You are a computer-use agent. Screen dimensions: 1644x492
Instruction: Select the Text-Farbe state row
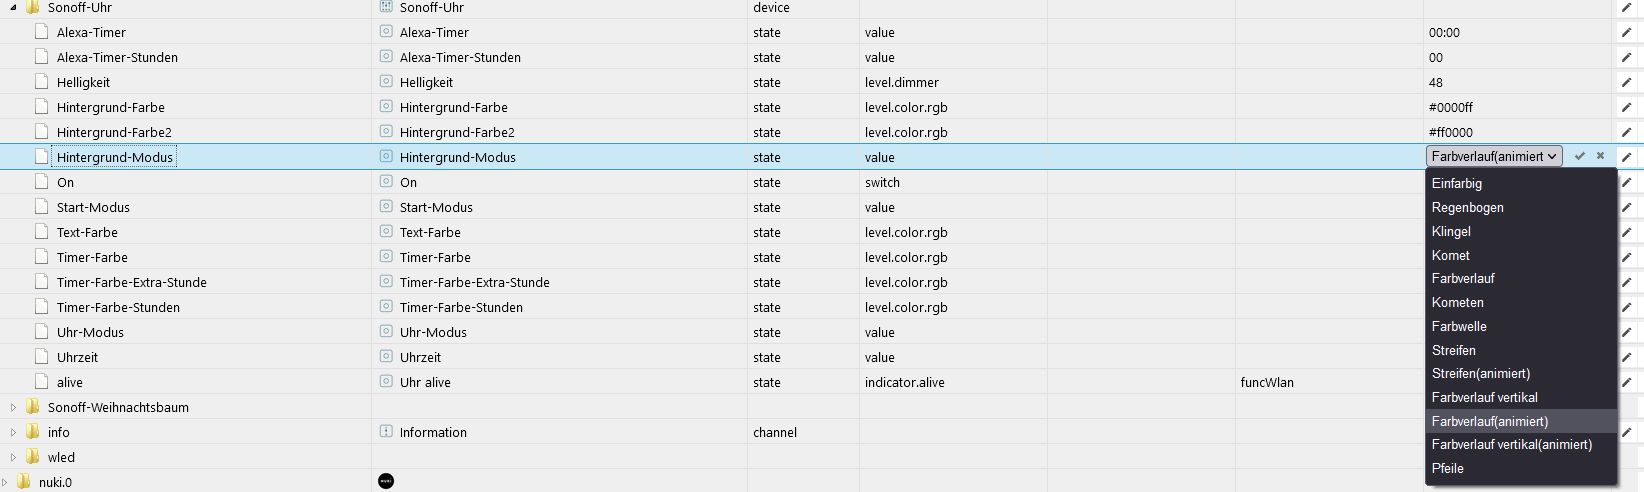click(x=87, y=232)
